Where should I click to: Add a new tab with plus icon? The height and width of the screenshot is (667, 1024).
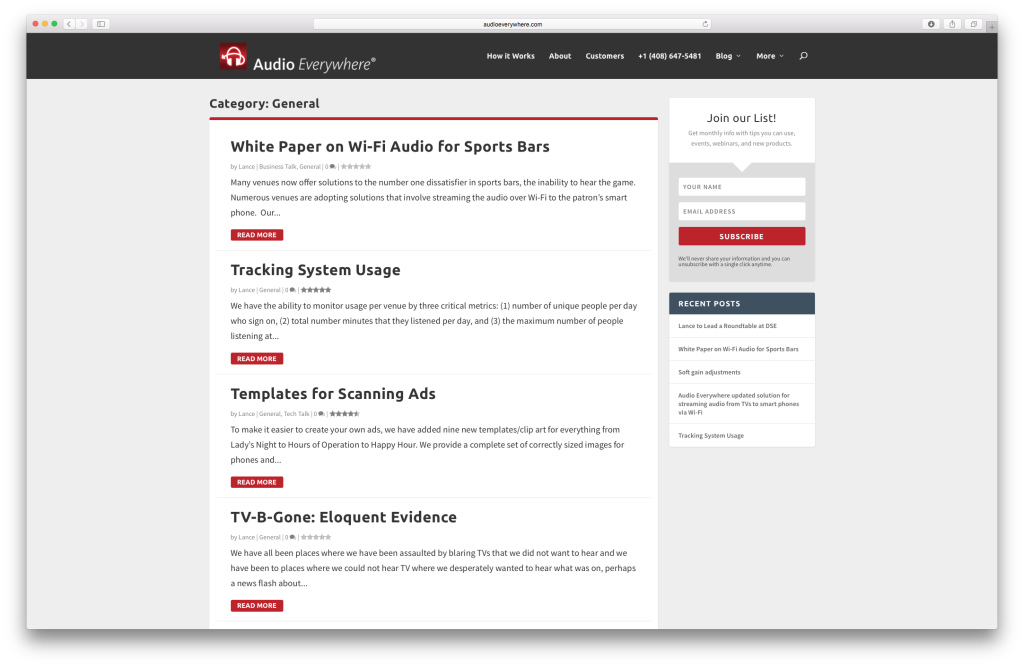tap(991, 27)
